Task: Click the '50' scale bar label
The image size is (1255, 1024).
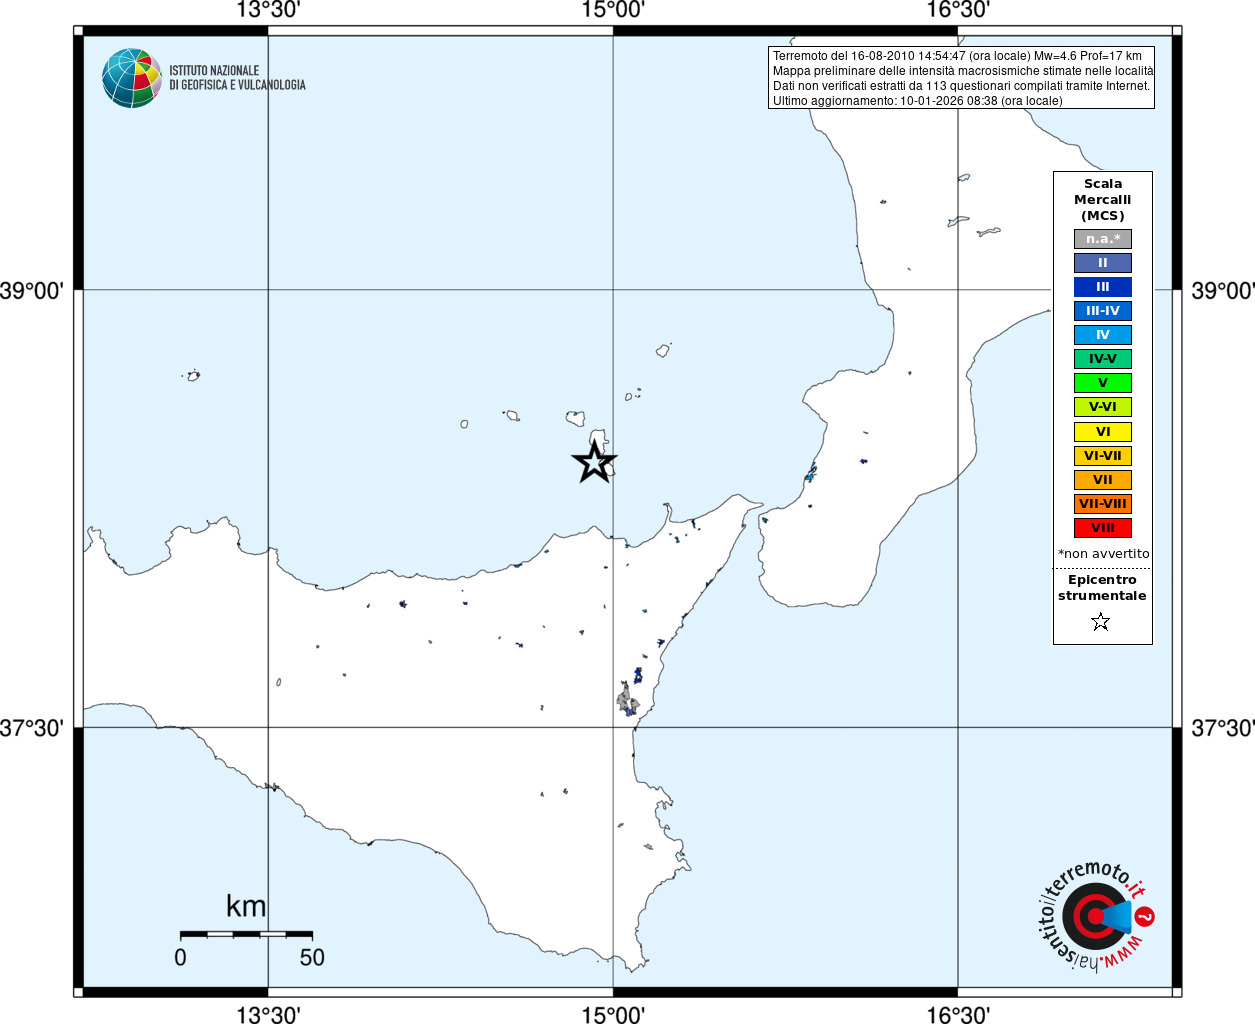Action: pos(312,958)
